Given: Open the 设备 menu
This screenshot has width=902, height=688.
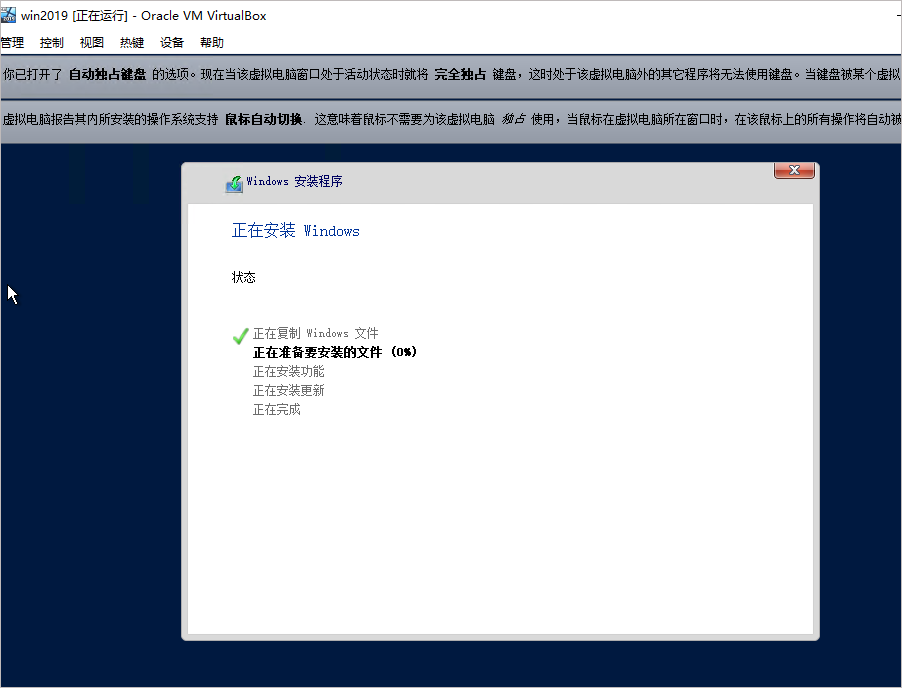Looking at the screenshot, I should coord(171,43).
